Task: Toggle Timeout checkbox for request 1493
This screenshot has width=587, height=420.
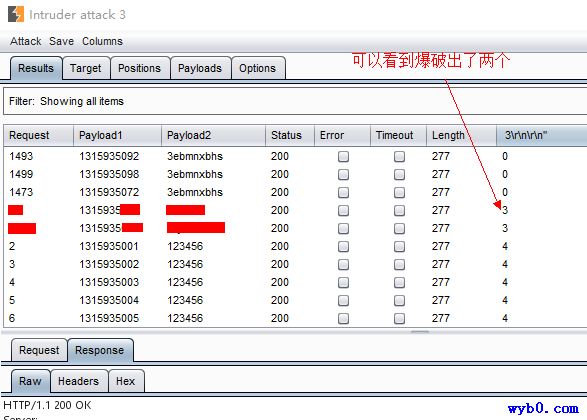Action: [399, 156]
